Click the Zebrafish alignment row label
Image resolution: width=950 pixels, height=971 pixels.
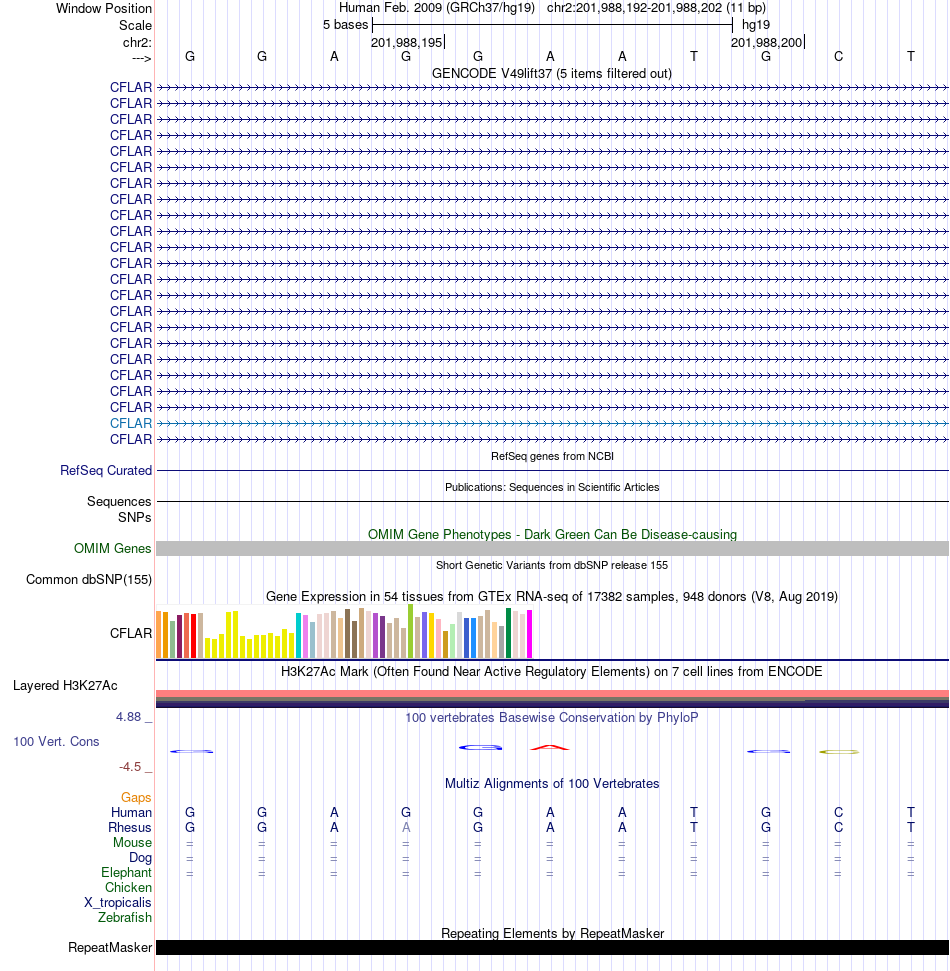coord(124,917)
